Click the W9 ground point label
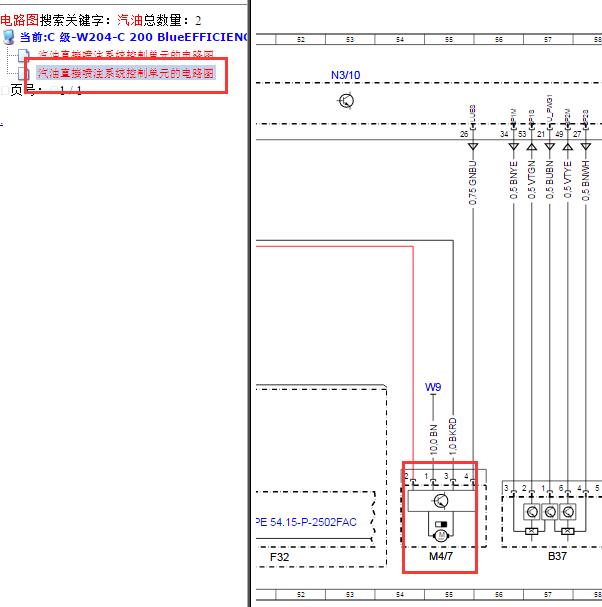 pyautogui.click(x=433, y=387)
